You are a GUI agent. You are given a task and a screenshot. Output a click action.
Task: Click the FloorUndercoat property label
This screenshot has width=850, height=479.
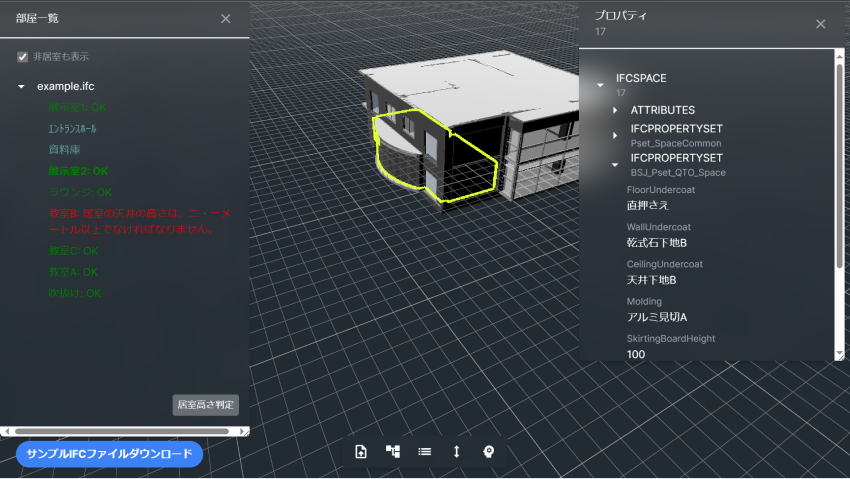[x=660, y=190]
